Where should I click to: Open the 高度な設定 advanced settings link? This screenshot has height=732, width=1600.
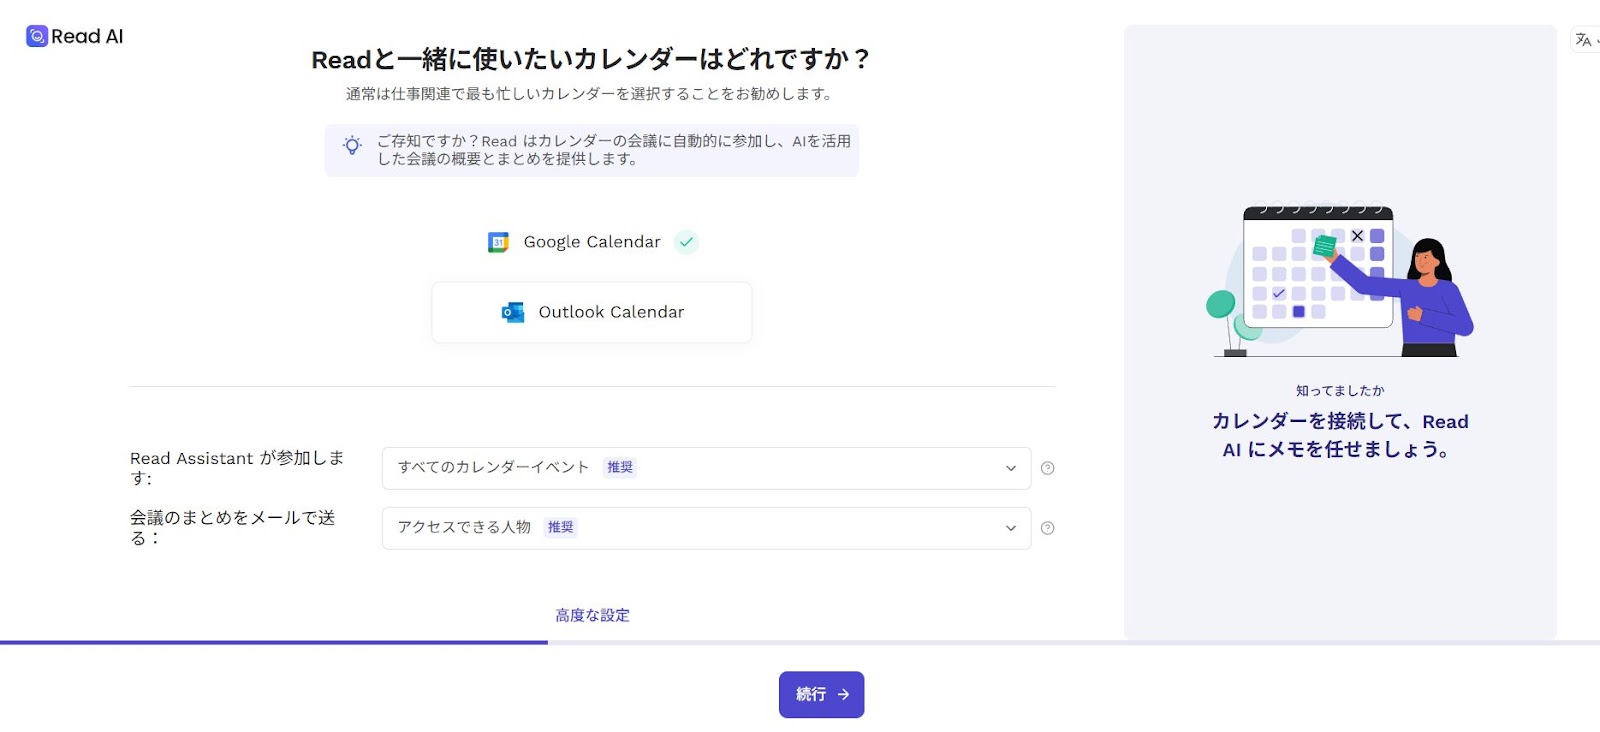point(592,615)
